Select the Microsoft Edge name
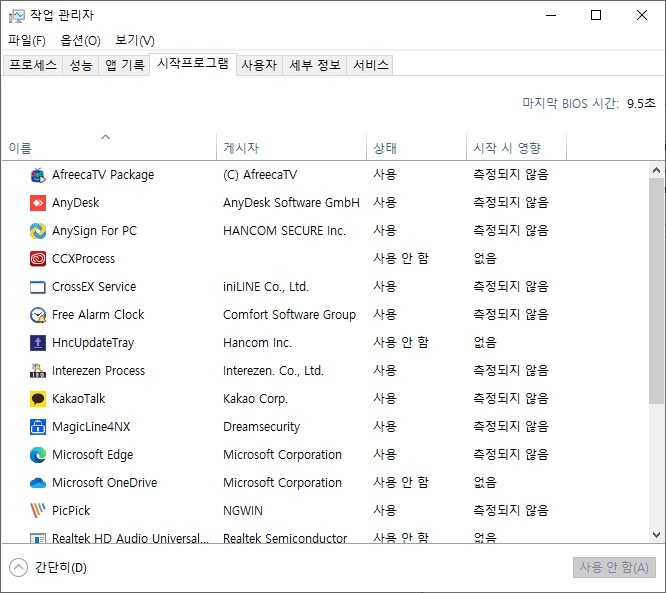The height and width of the screenshot is (593, 666). pyautogui.click(x=93, y=455)
